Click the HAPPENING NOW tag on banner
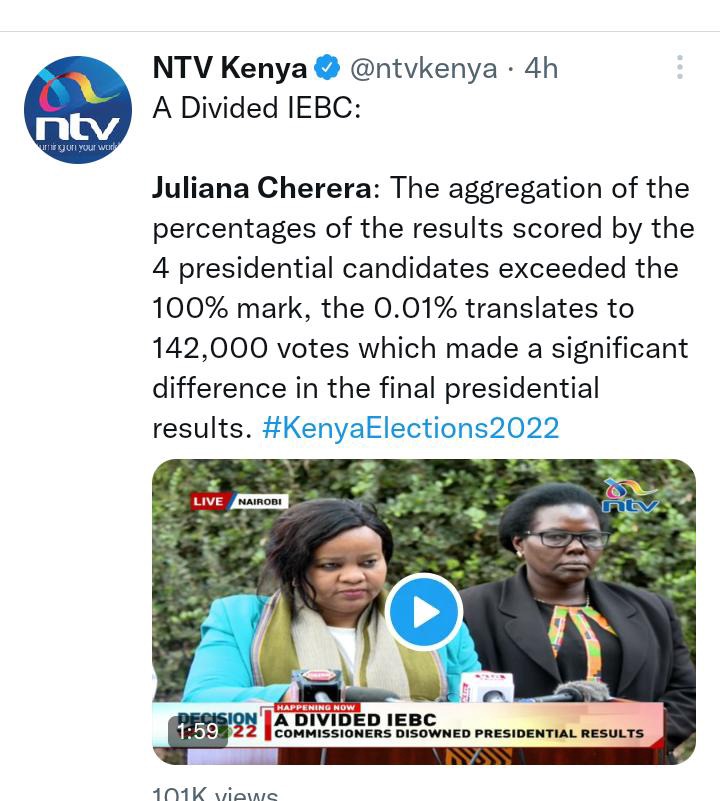The width and height of the screenshot is (720, 801). tap(316, 708)
